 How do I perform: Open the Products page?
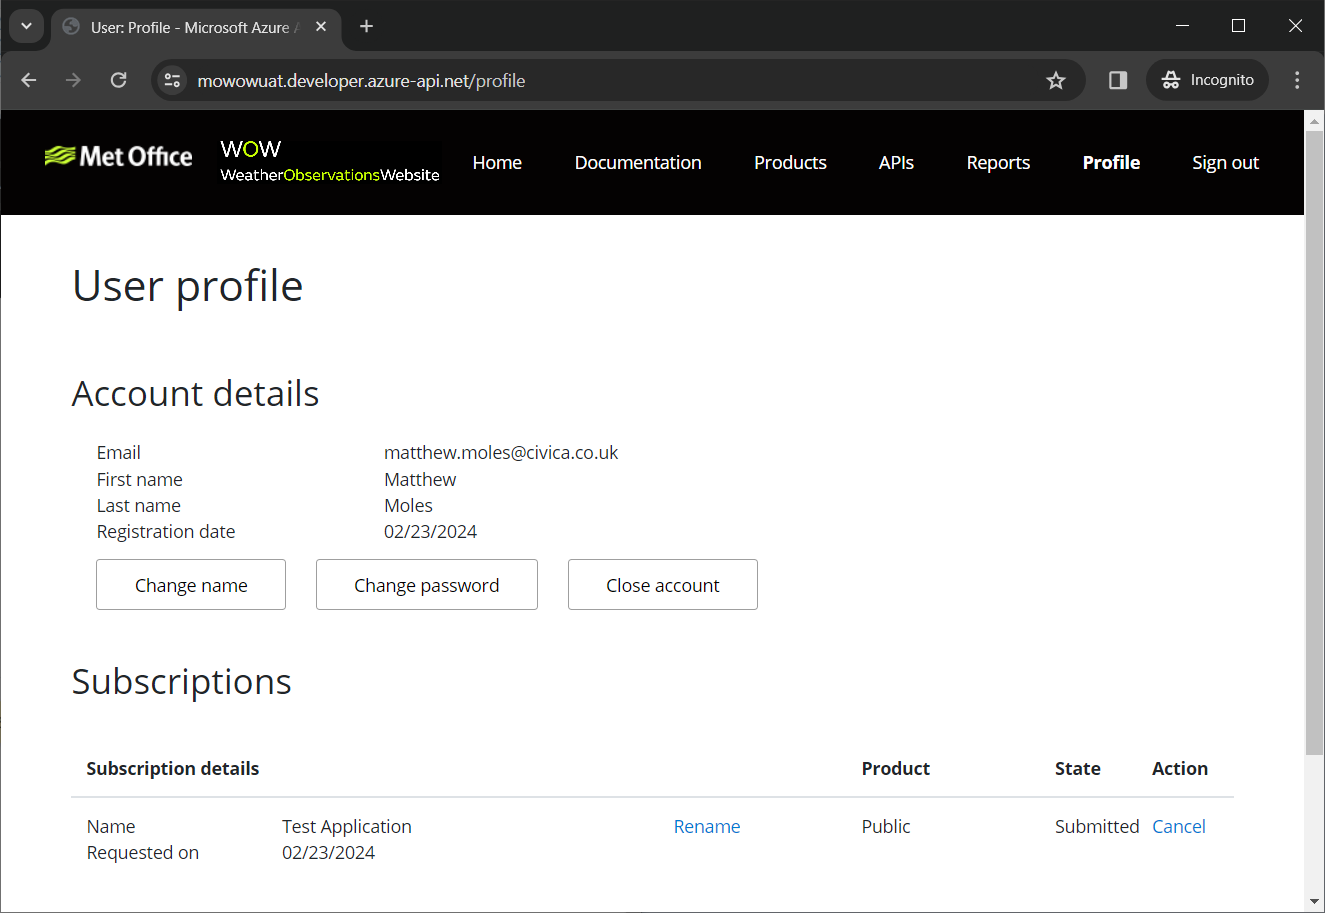point(789,162)
